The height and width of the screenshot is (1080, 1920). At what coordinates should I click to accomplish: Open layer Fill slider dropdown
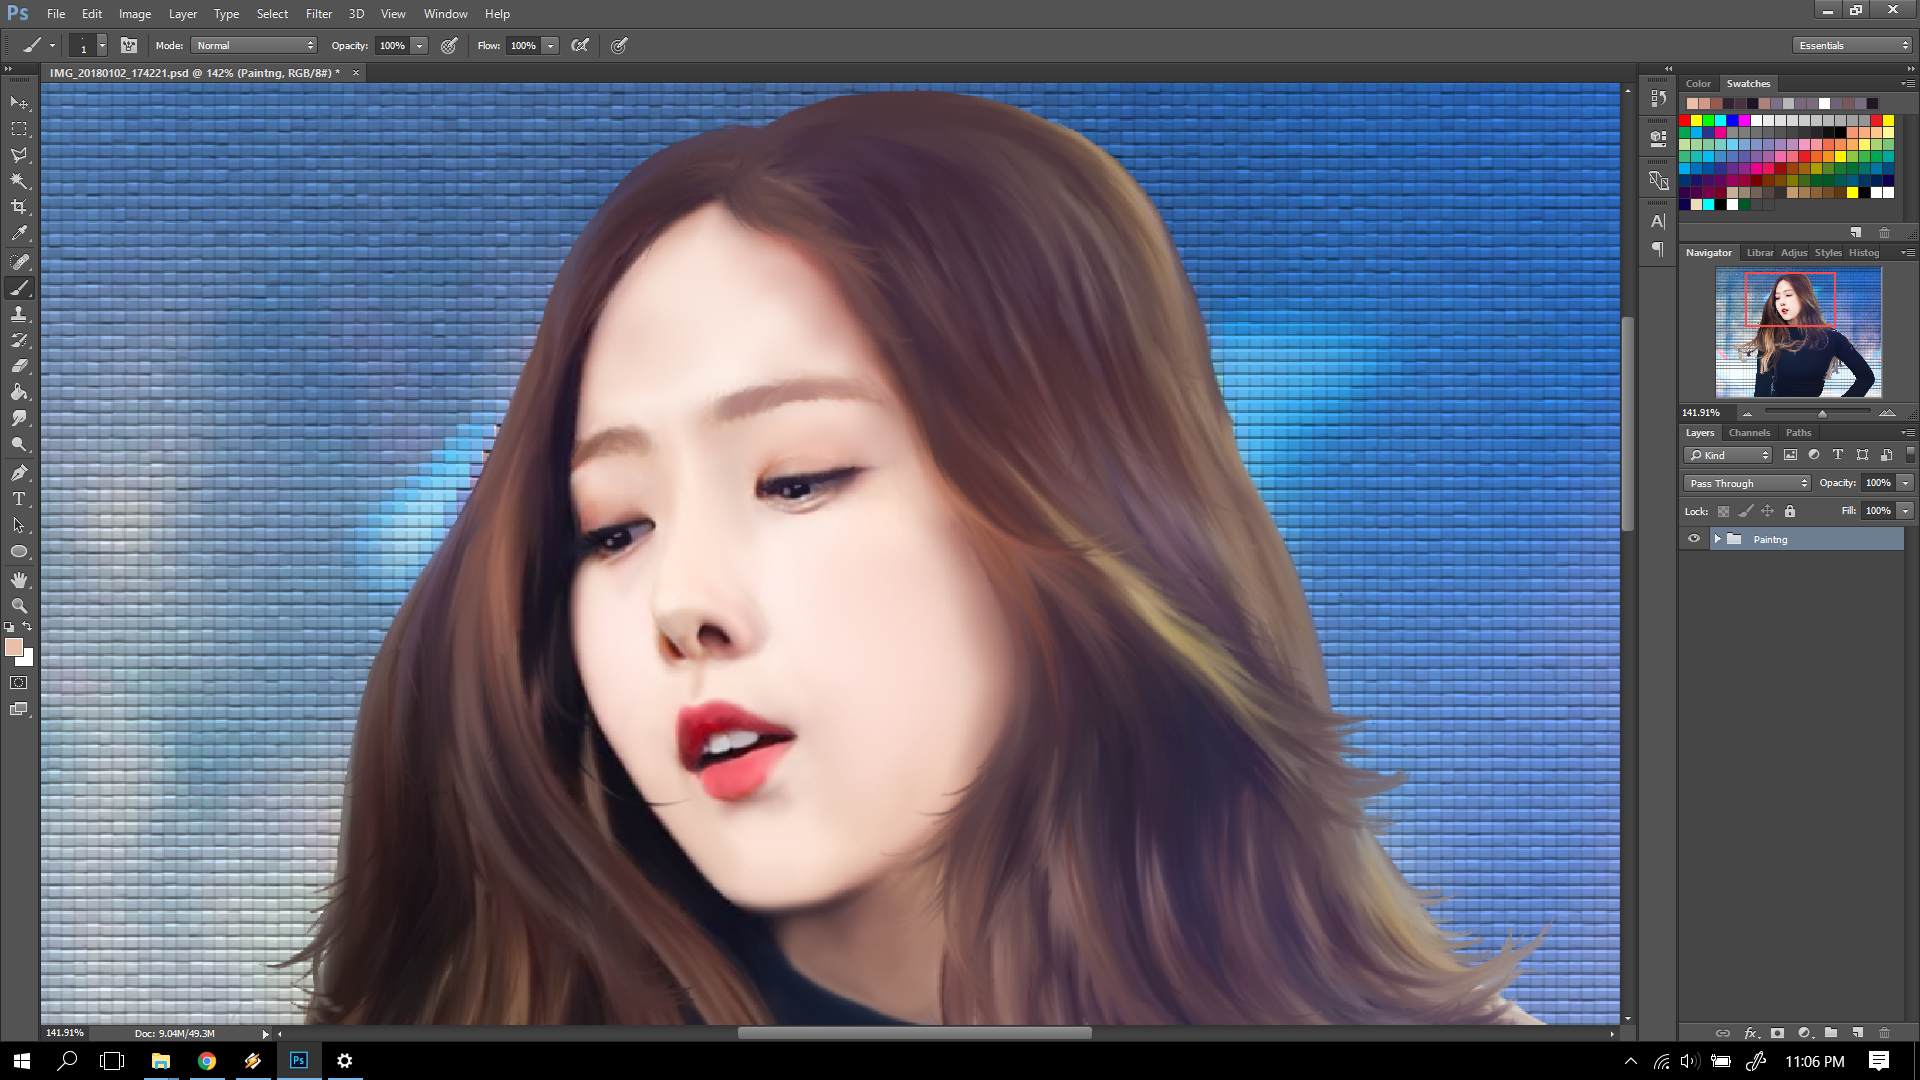1906,511
